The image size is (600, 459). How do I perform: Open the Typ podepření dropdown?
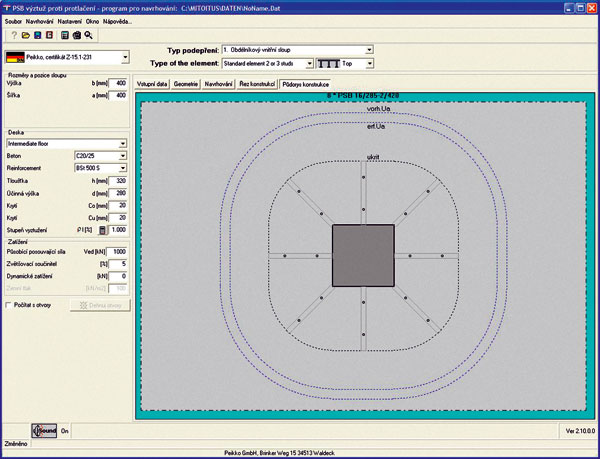tap(369, 48)
